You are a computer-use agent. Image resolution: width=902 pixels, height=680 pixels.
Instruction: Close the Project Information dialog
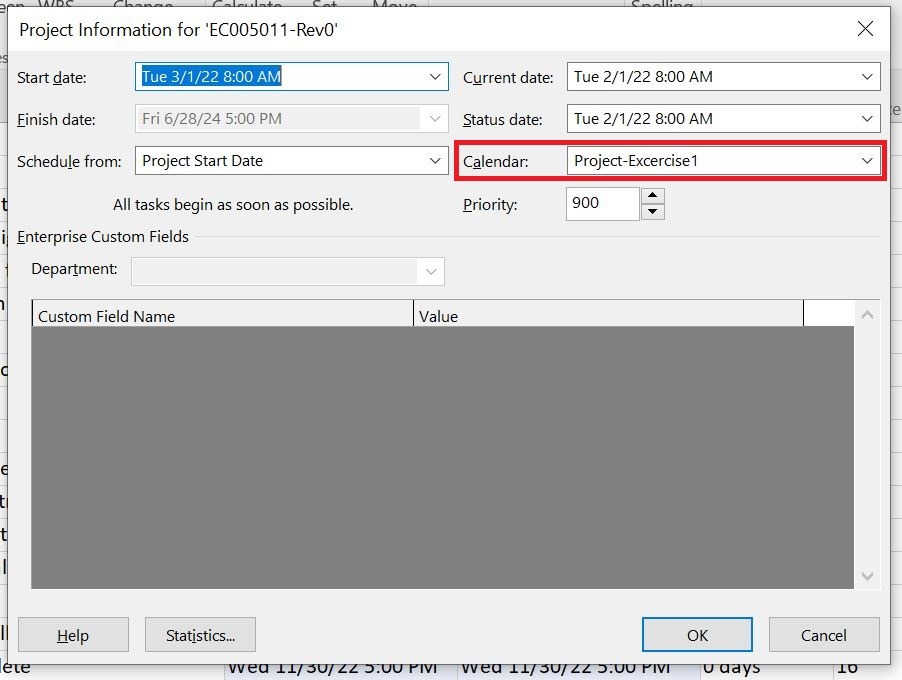[865, 29]
